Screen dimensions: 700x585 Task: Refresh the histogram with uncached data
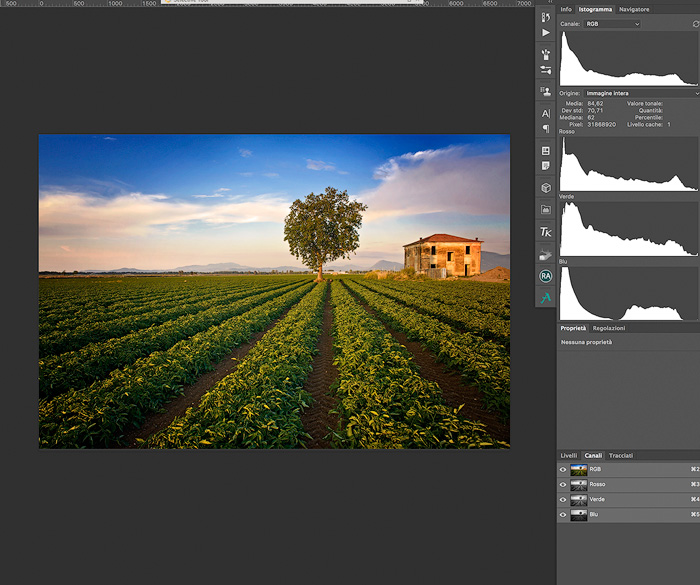click(695, 24)
